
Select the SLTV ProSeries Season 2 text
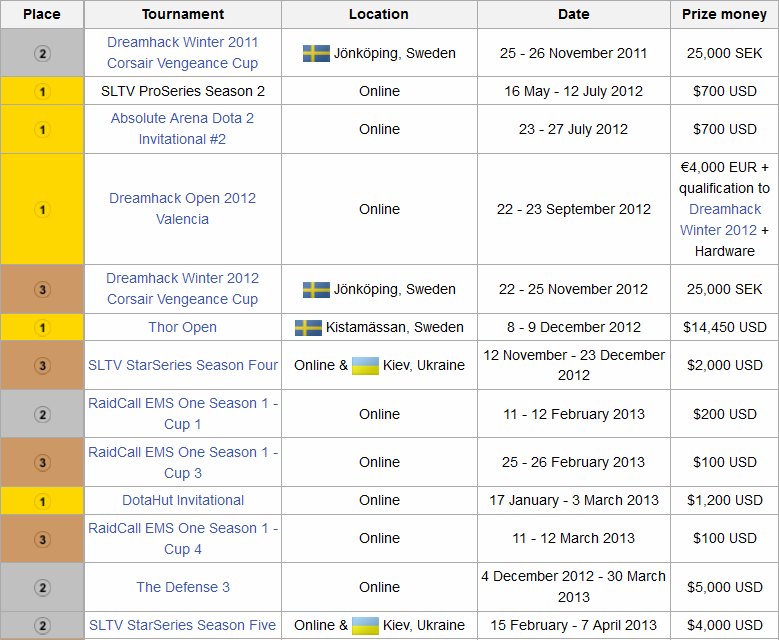pos(183,91)
